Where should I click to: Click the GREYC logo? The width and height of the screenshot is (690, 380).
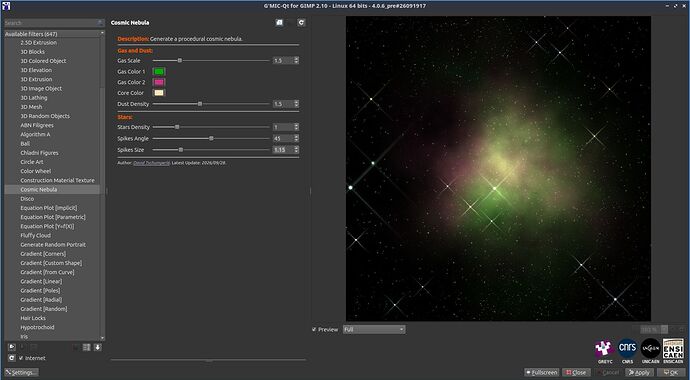(605, 350)
